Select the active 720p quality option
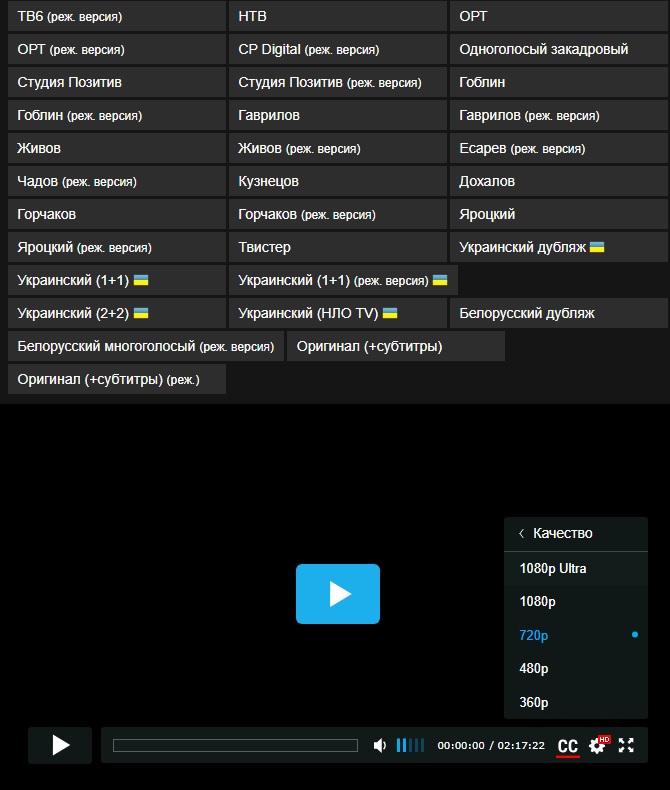 pyautogui.click(x=576, y=635)
